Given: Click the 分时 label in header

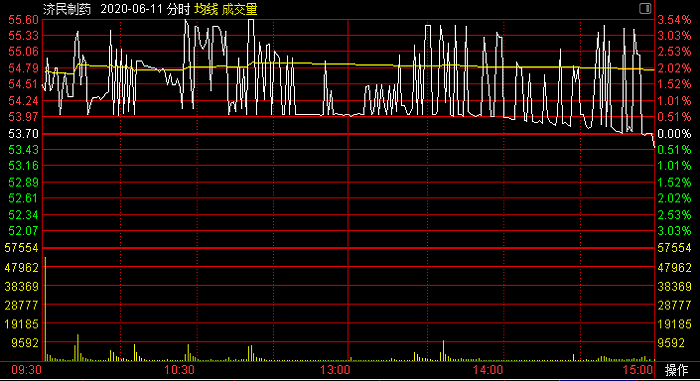Looking at the screenshot, I should tap(178, 9).
